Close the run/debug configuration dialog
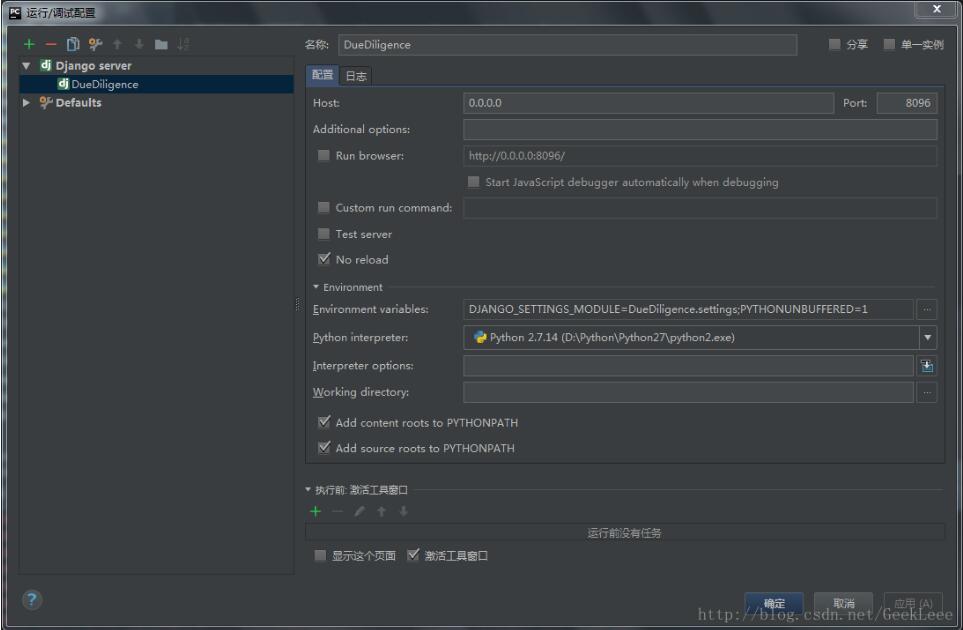 [x=937, y=9]
